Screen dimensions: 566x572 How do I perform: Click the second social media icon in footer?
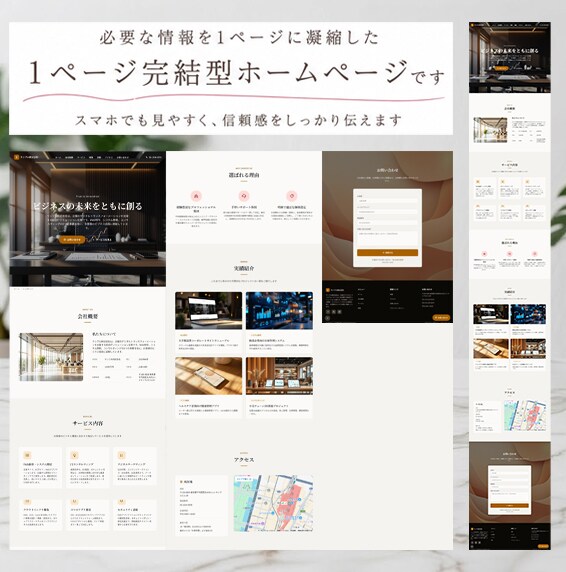tap(334, 312)
